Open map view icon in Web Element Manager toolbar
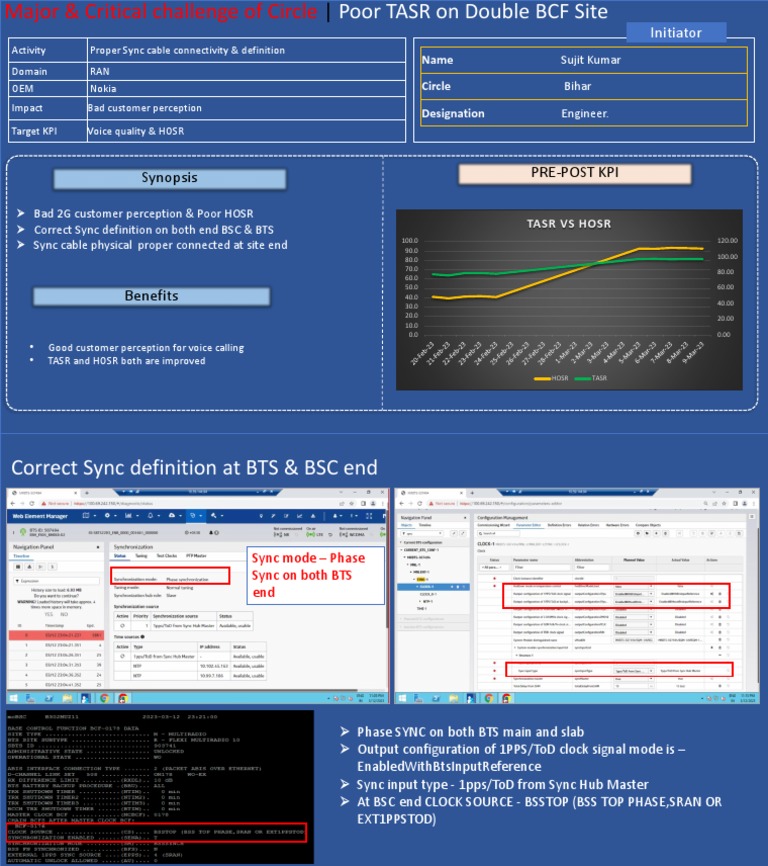The image size is (768, 866). pyautogui.click(x=86, y=515)
